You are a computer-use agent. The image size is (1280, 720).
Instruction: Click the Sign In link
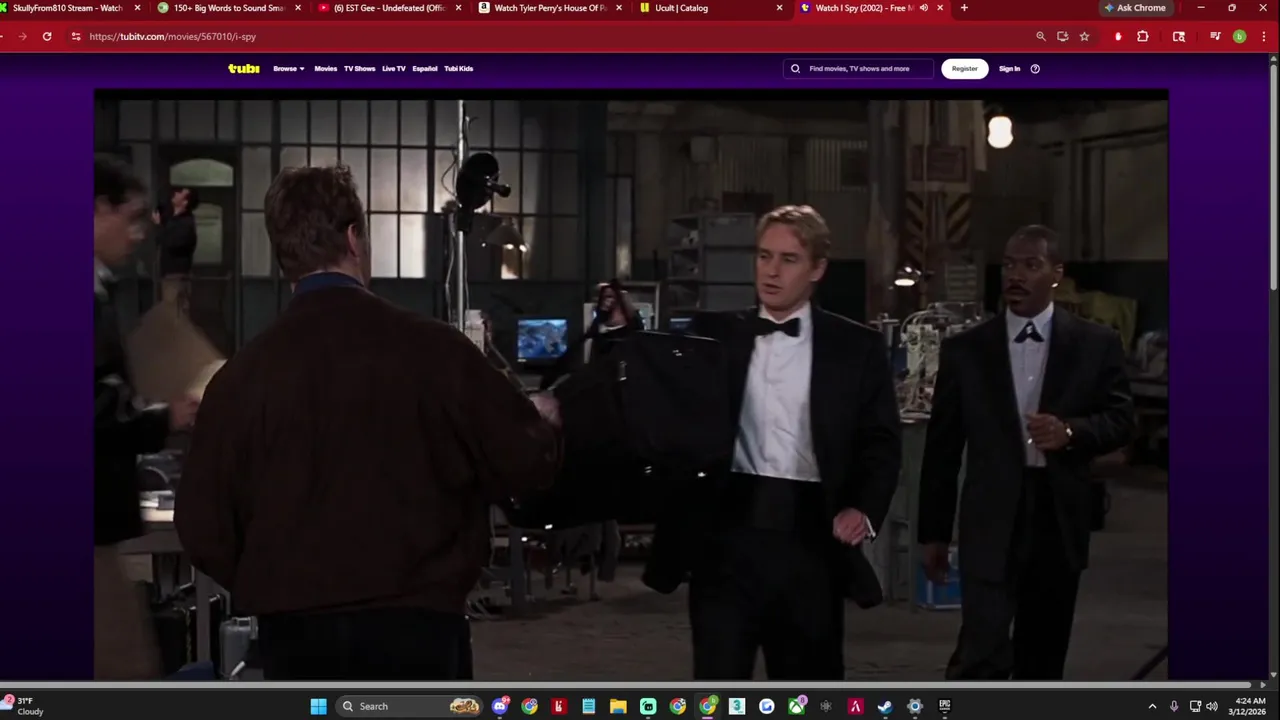1010,69
